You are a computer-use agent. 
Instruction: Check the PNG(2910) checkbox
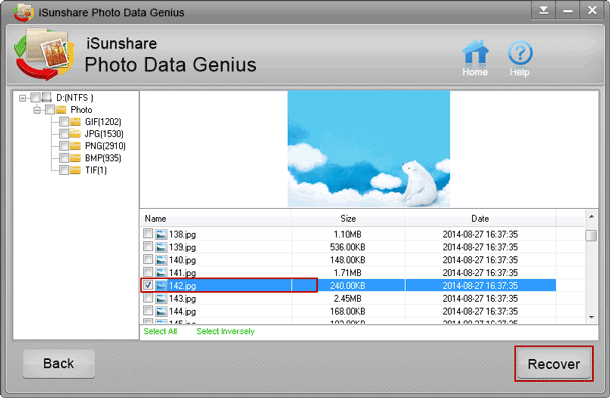point(64,146)
